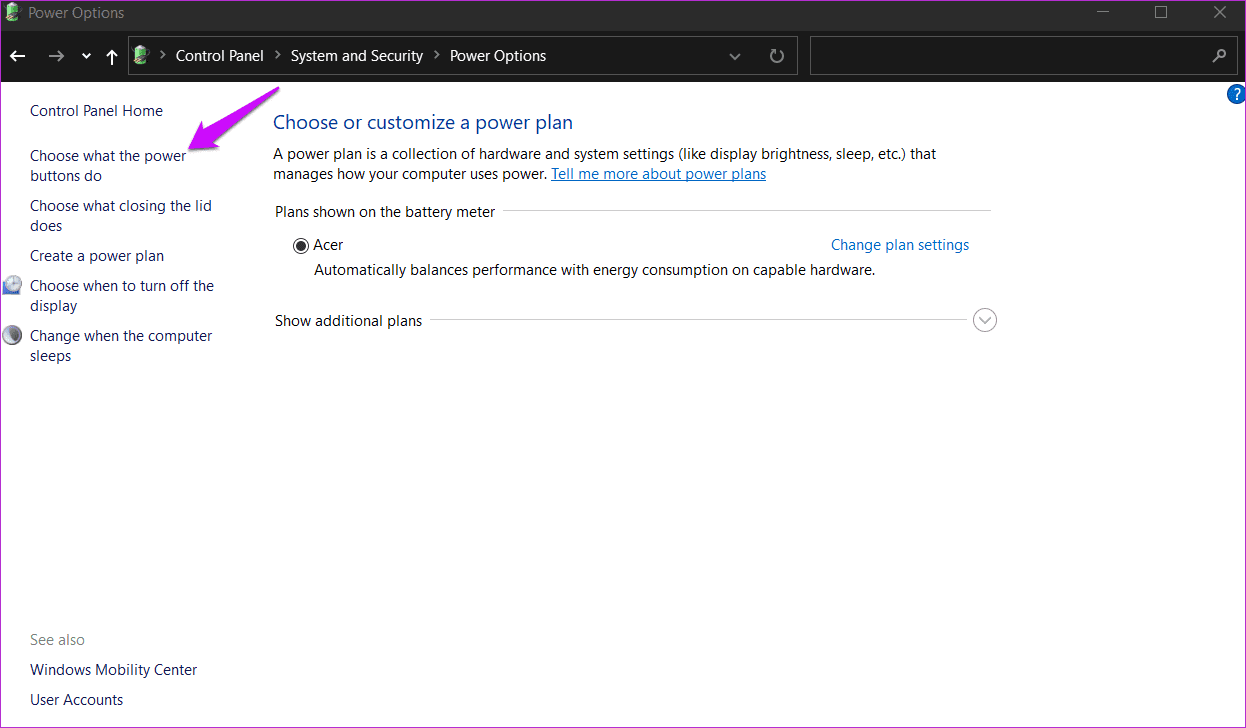Open Create a power plan
Screen dimensions: 1246x728
pyautogui.click(x=97, y=256)
